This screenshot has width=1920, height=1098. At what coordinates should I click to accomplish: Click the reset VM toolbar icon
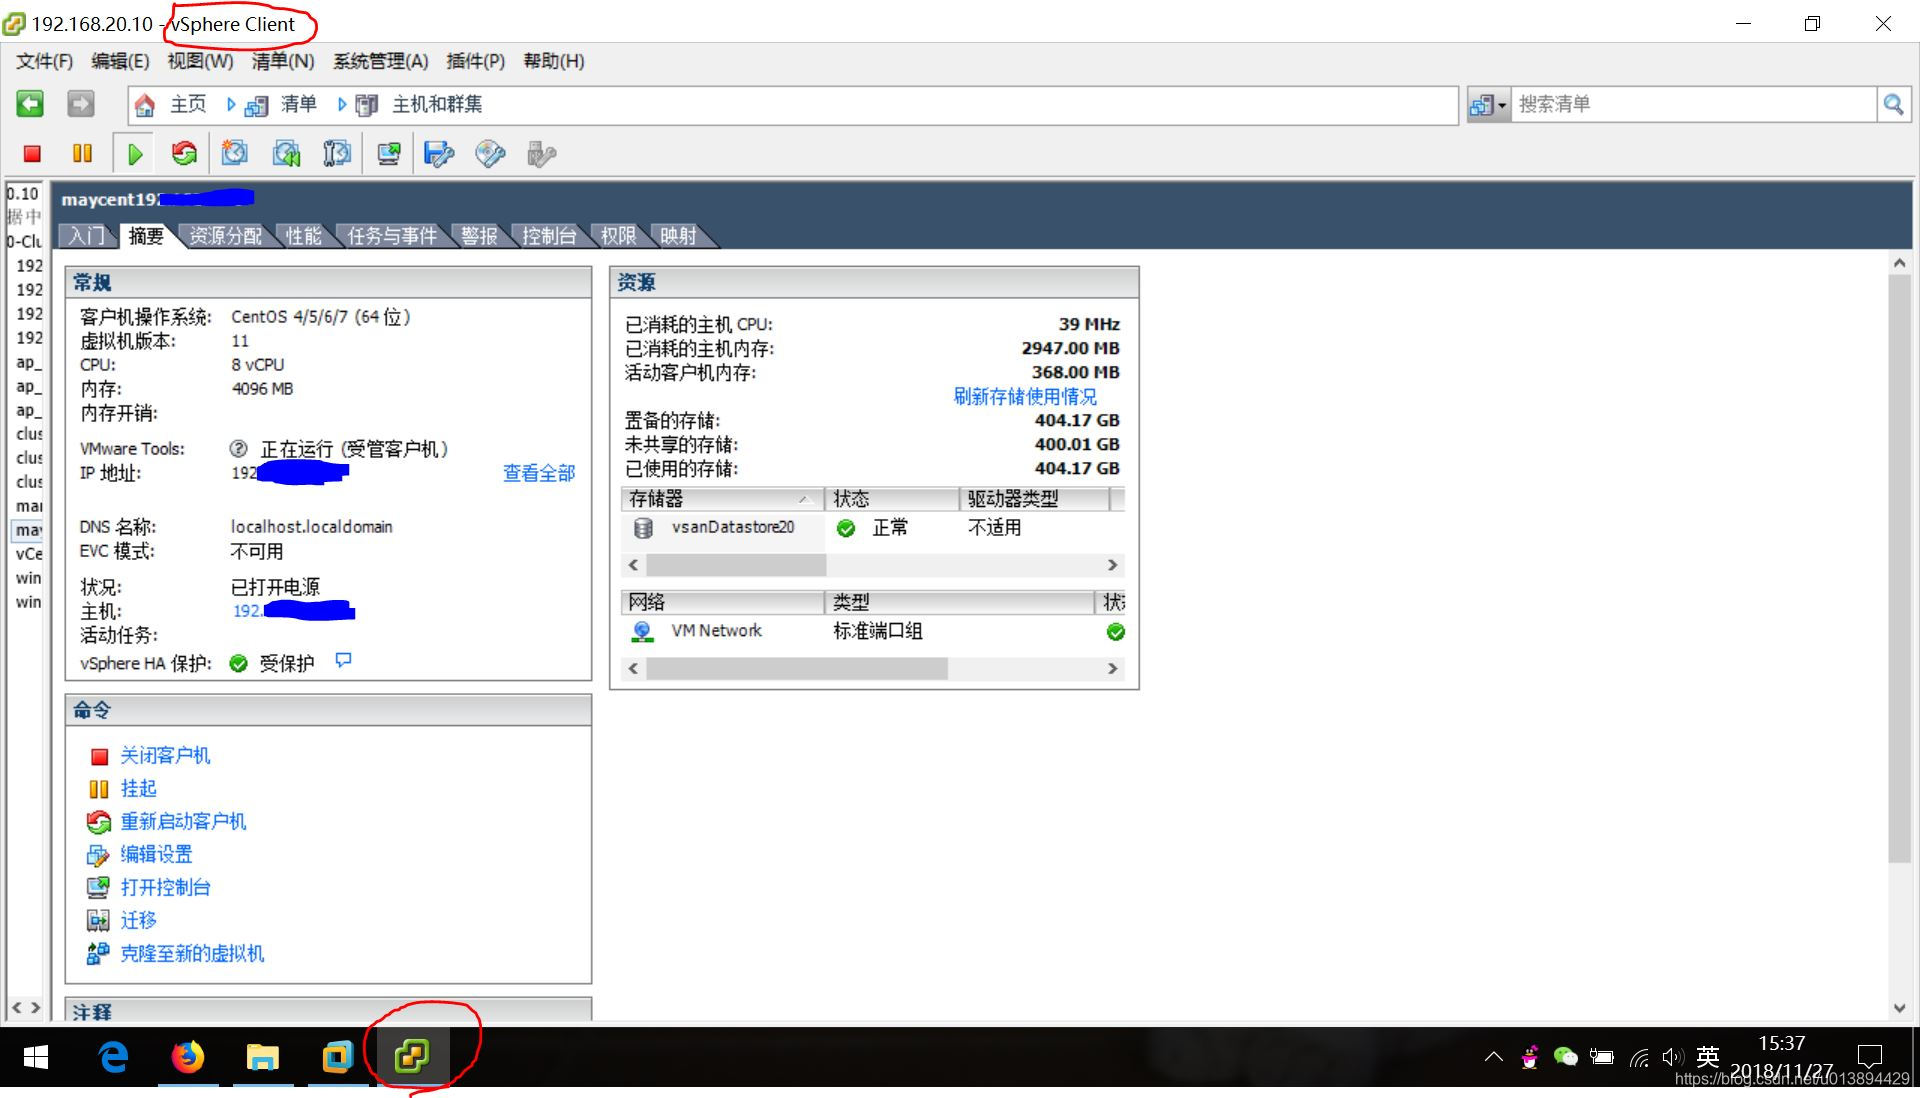[x=184, y=153]
